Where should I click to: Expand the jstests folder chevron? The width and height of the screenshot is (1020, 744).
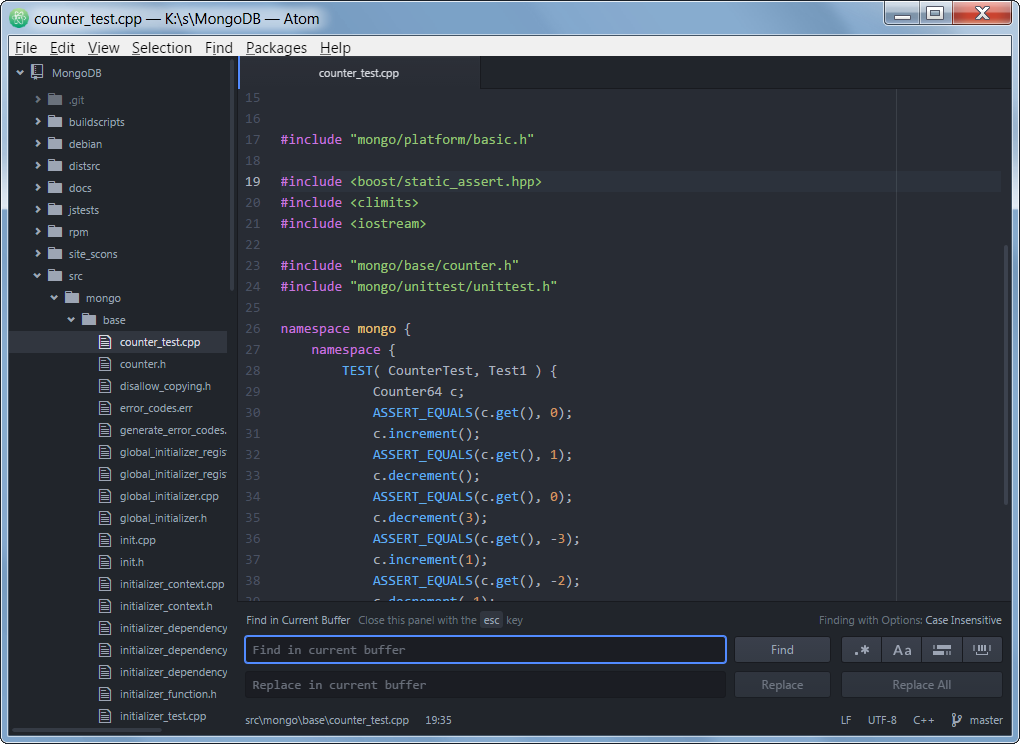[x=38, y=209]
